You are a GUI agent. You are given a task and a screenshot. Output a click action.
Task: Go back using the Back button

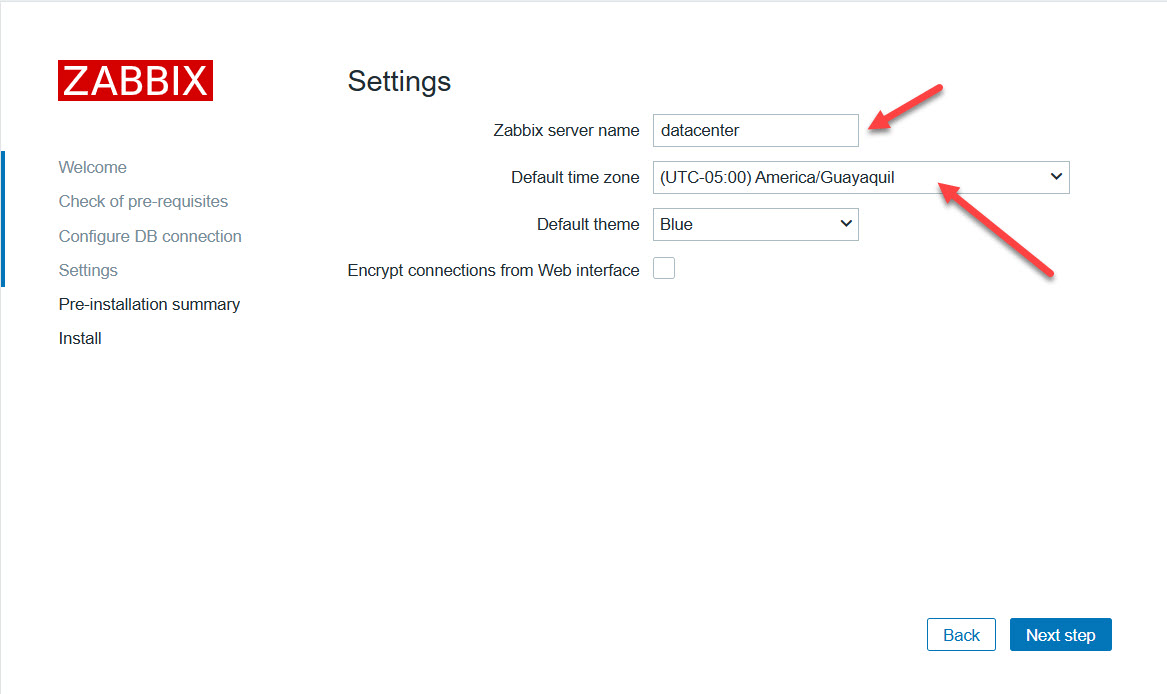click(961, 635)
